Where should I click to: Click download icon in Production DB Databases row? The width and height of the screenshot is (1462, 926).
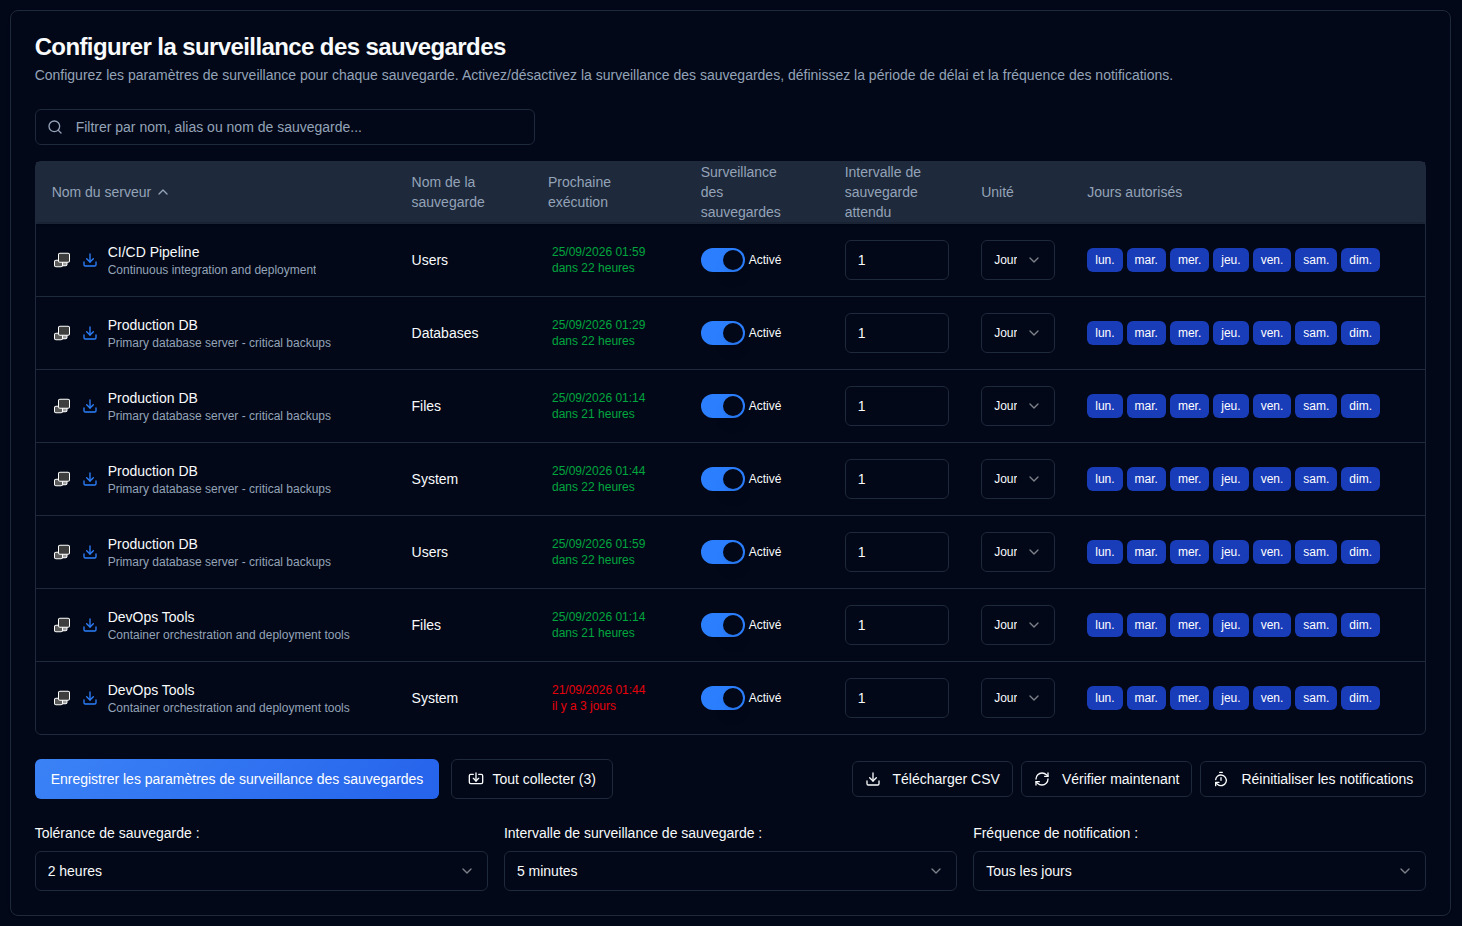point(90,333)
